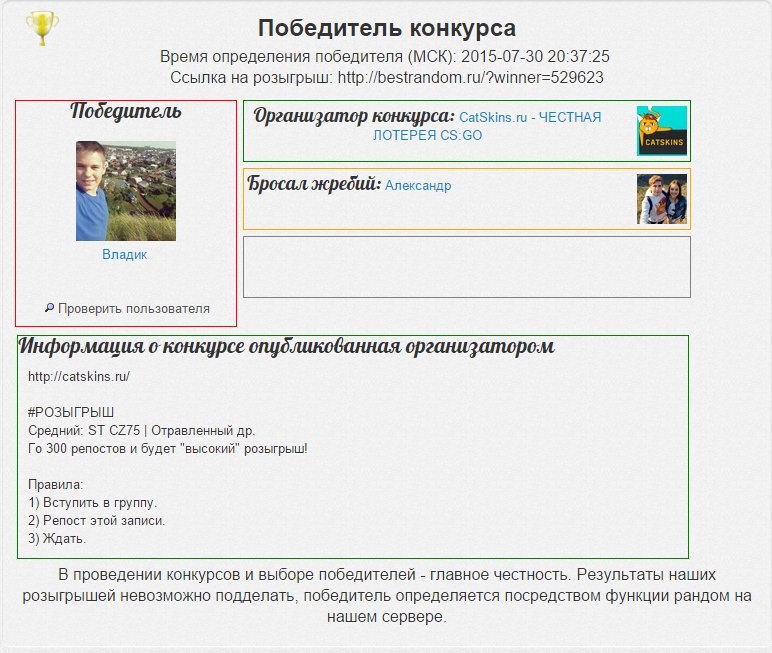This screenshot has width=772, height=653.
Task: Click the honesty disclaimer paragraph at the bottom
Action: [x=387, y=596]
